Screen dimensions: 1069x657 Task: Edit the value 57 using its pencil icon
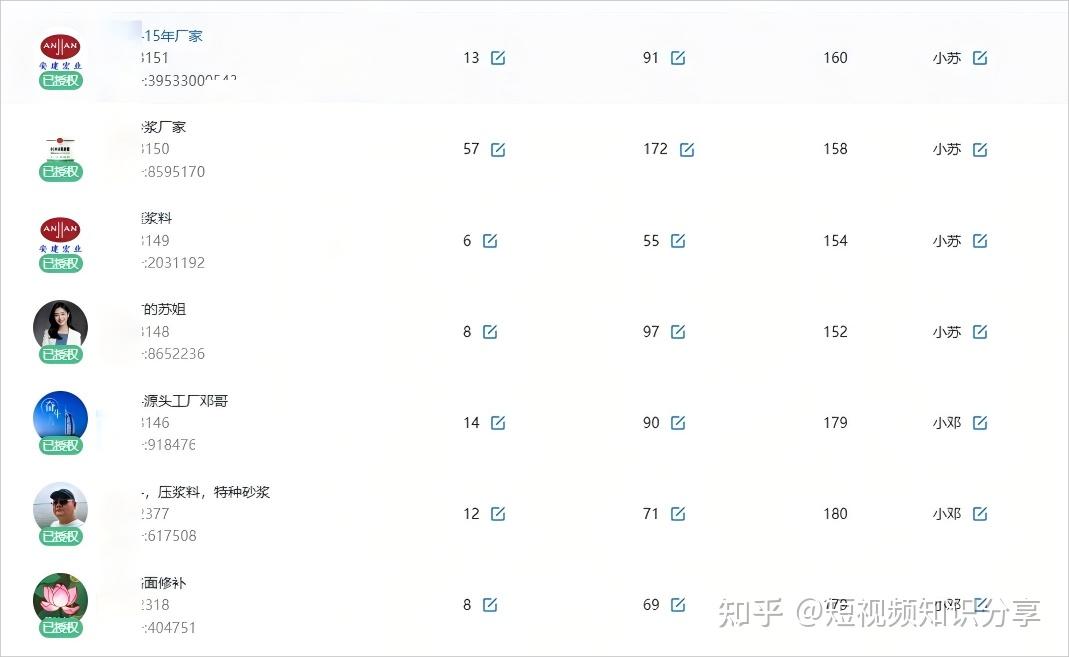pyautogui.click(x=498, y=150)
